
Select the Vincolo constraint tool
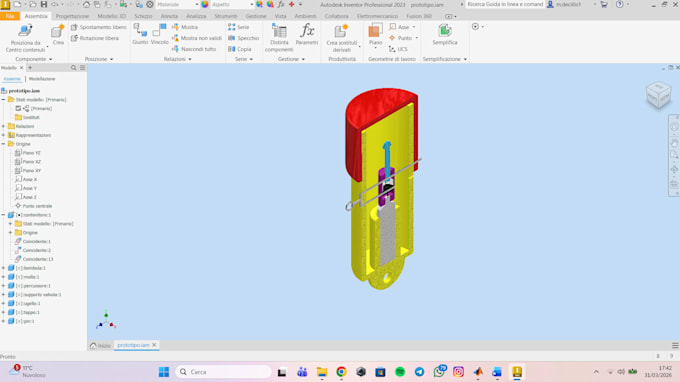(159, 34)
